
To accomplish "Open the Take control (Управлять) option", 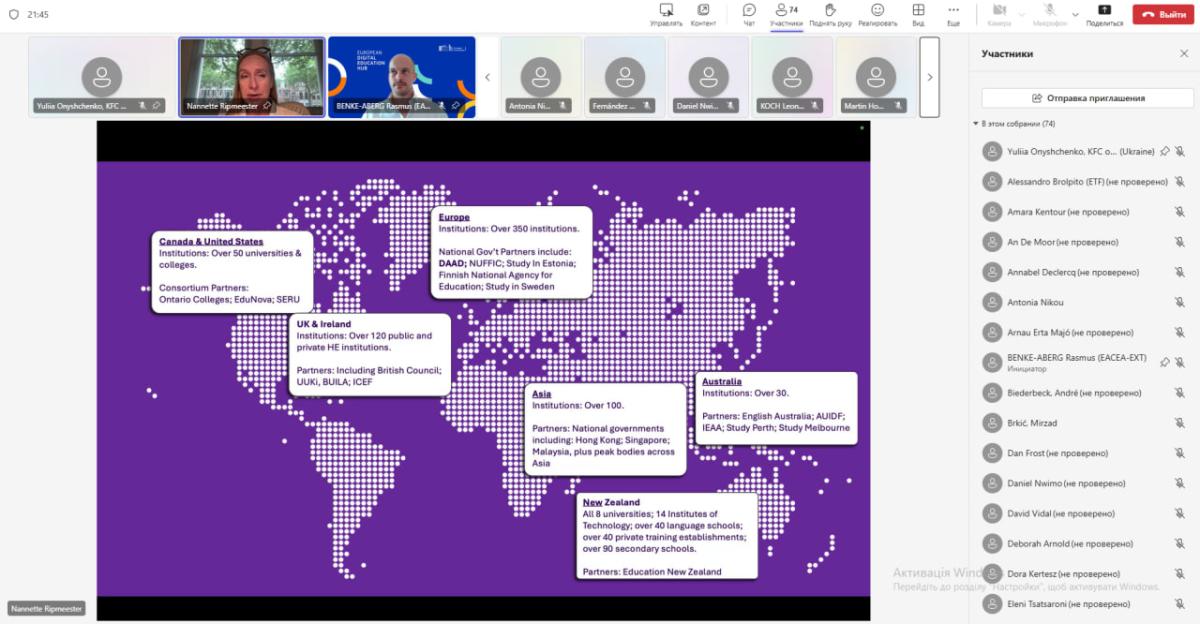I will pyautogui.click(x=666, y=14).
